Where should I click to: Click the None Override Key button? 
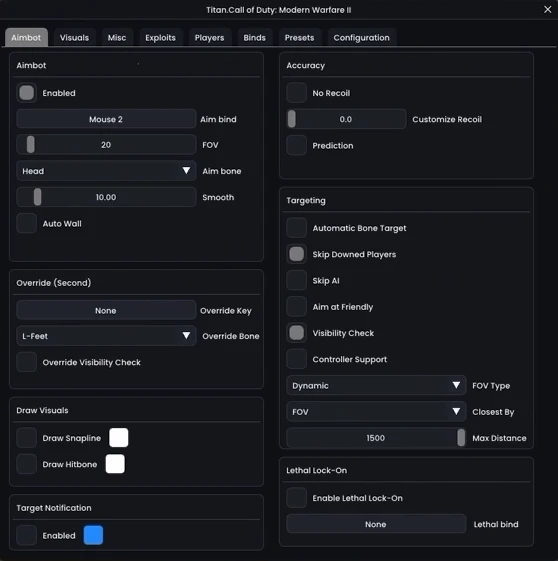coord(106,310)
